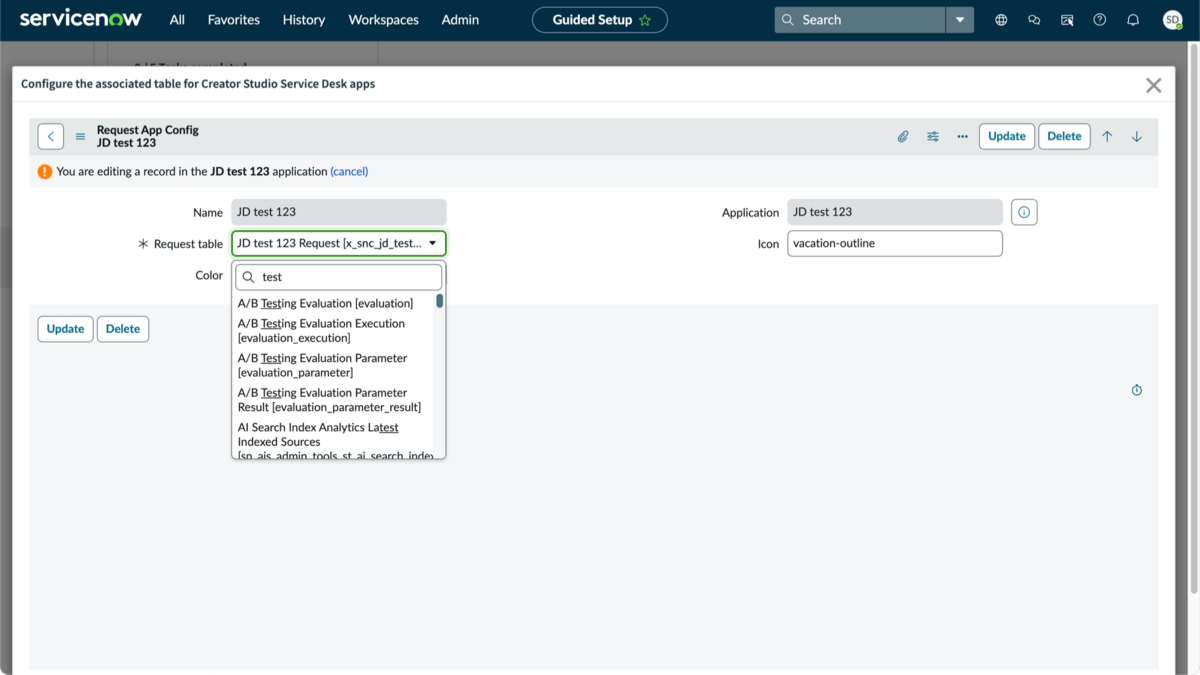Open the Favorites menu
This screenshot has width=1200, height=675.
(x=234, y=20)
